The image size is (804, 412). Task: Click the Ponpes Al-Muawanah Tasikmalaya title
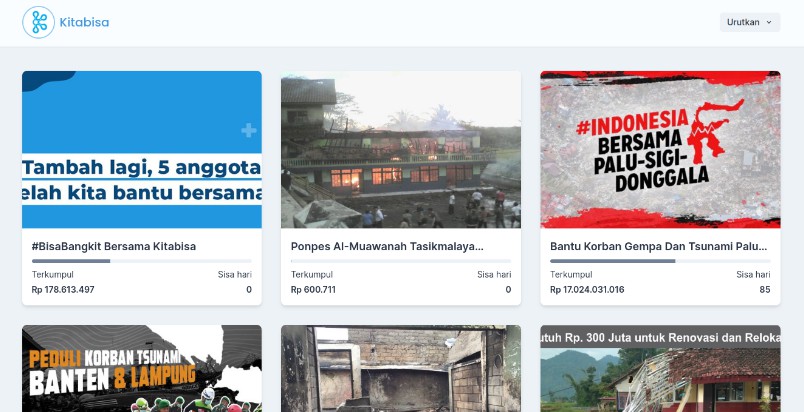tap(387, 246)
